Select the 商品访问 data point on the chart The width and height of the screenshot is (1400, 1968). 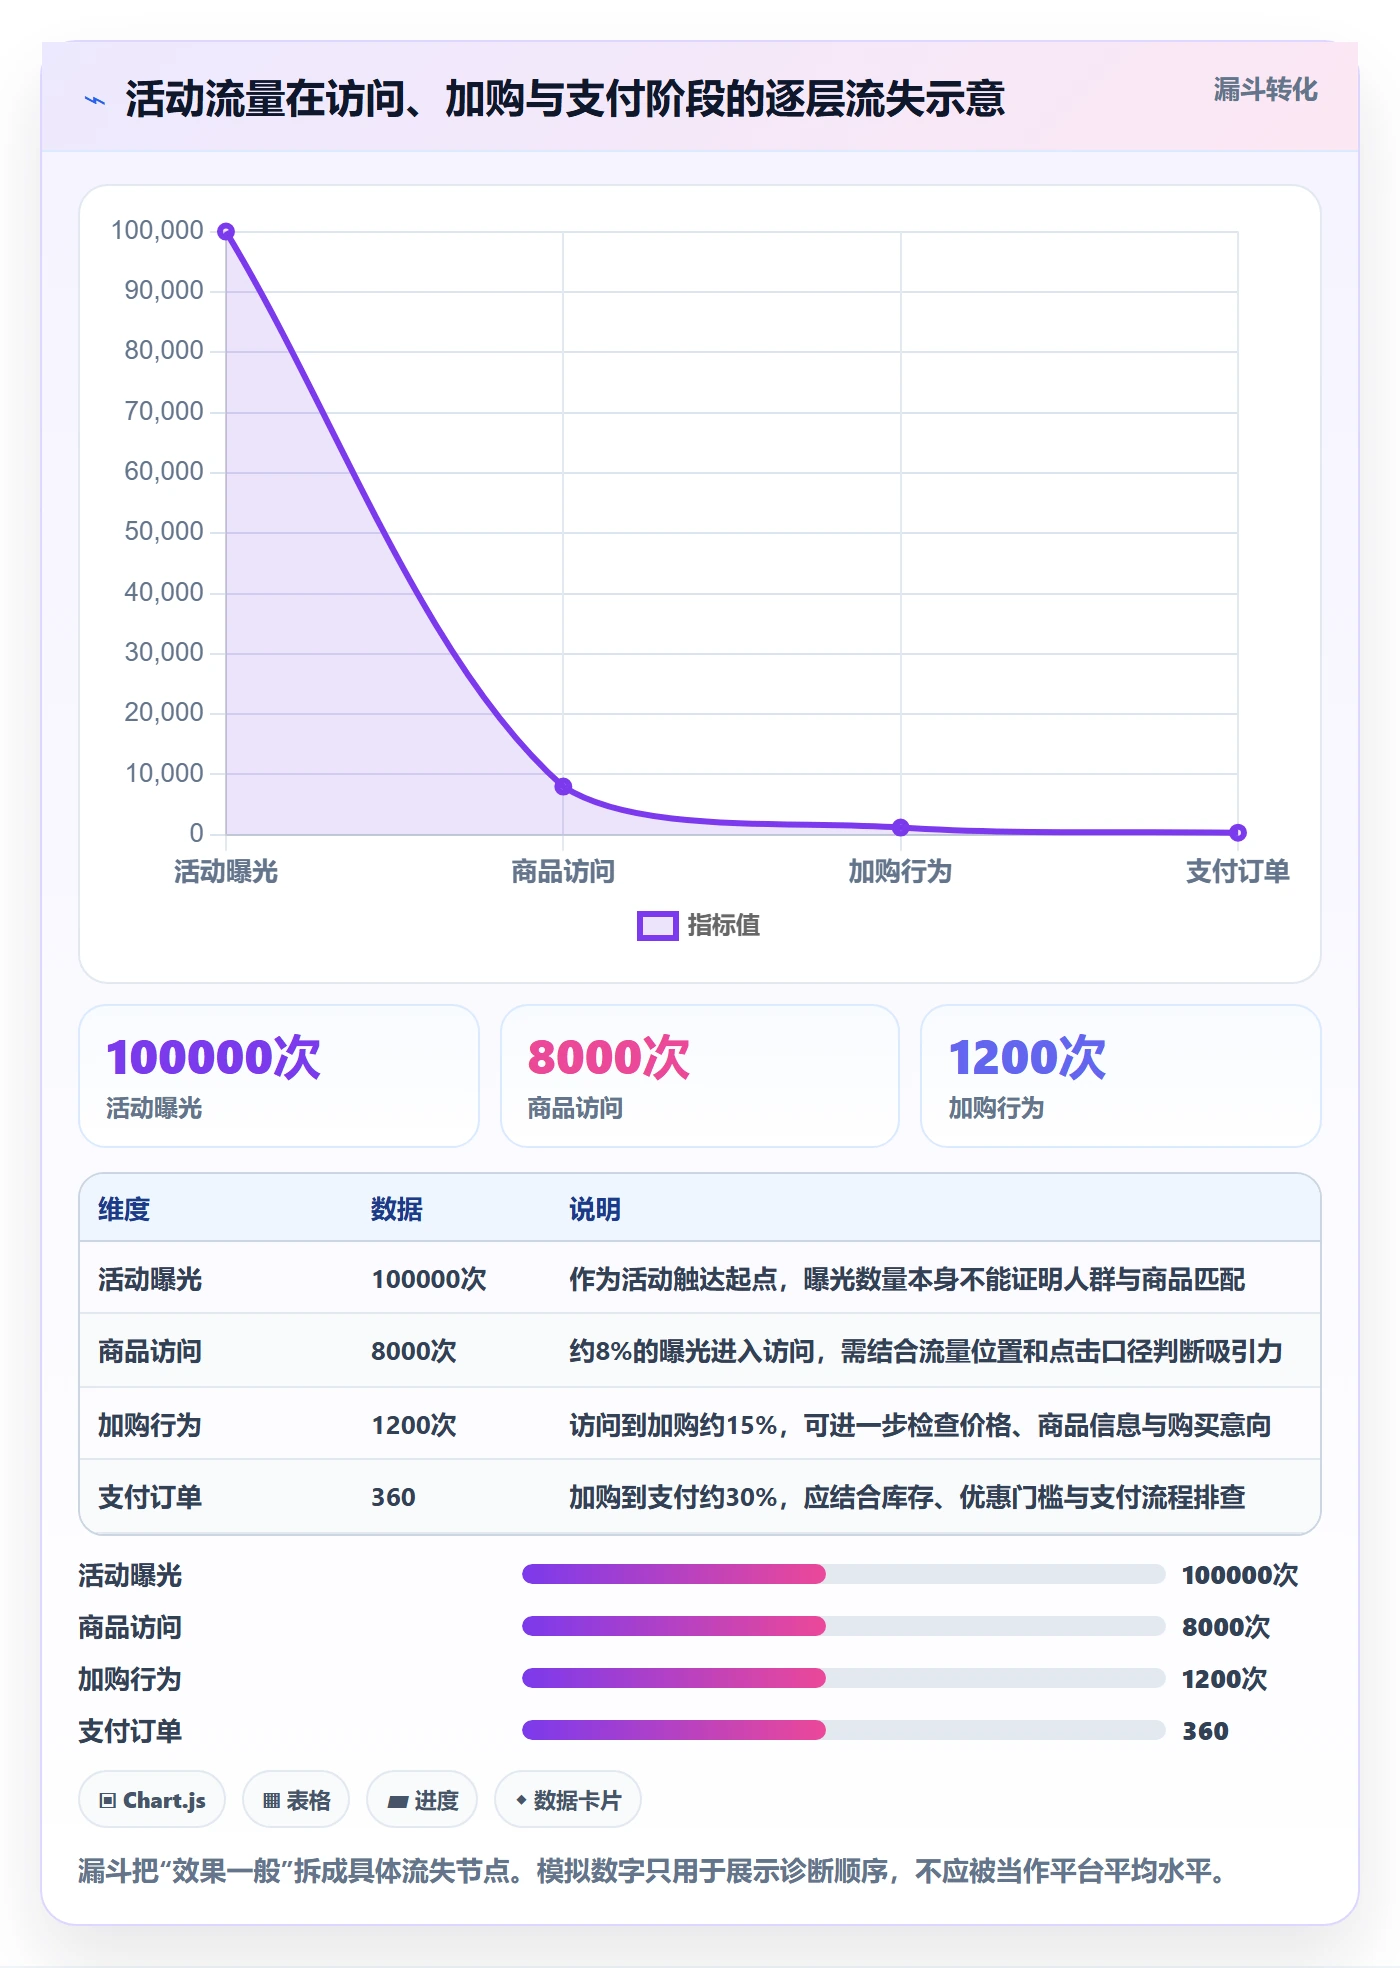(x=563, y=786)
